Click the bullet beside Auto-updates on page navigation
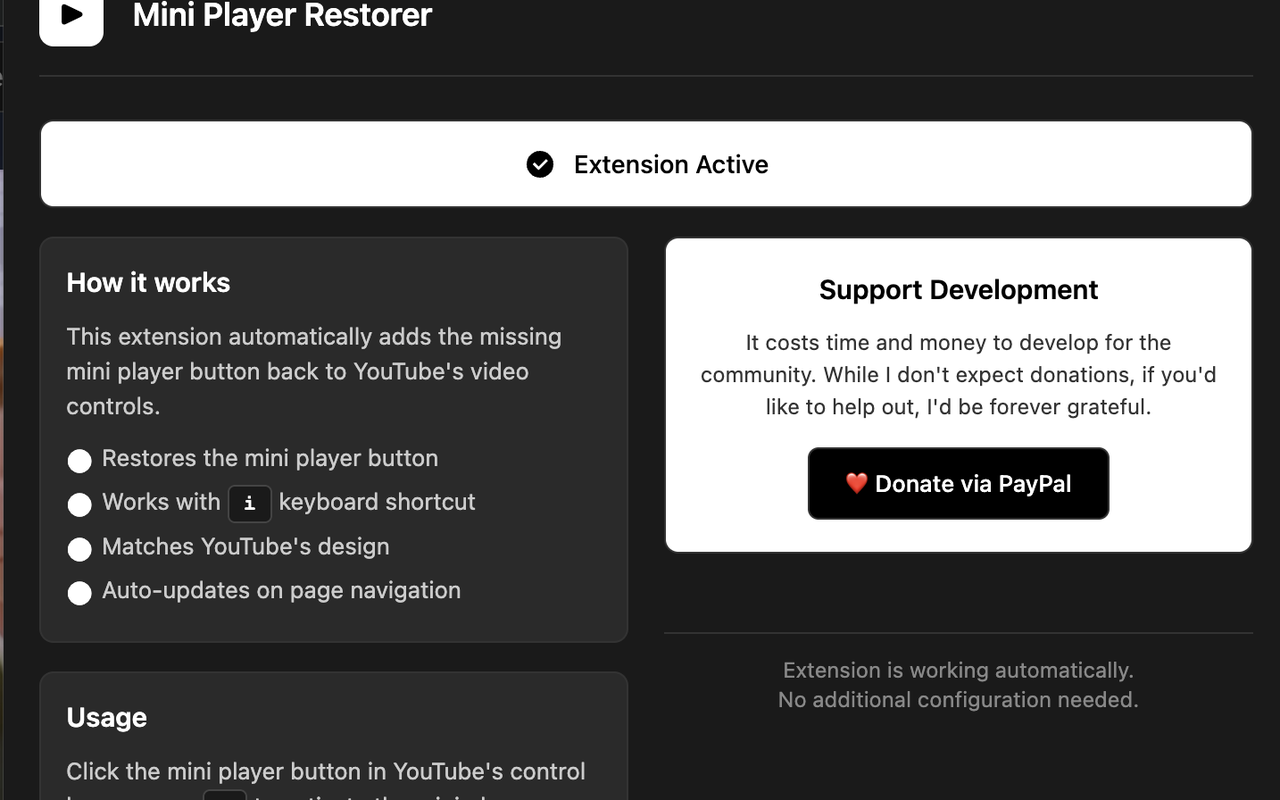 tap(79, 592)
